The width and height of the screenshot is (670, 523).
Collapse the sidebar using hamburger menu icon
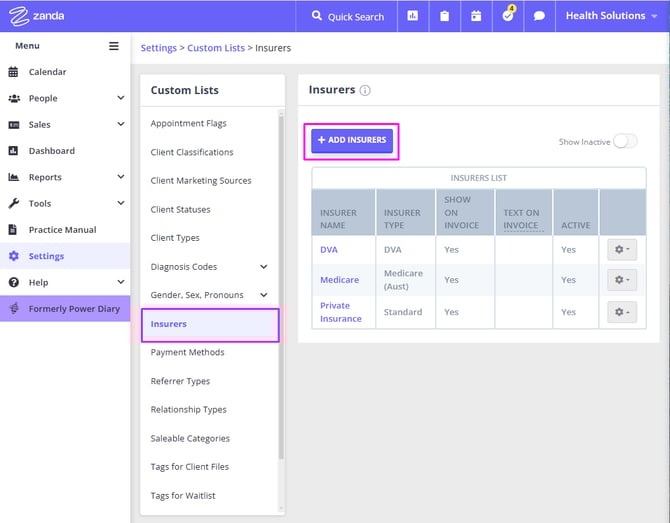pos(114,46)
